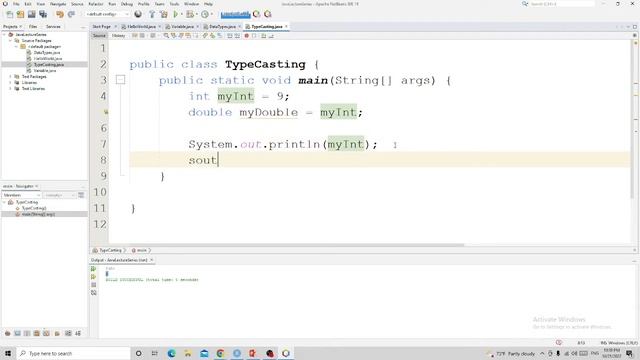This screenshot has height=360, width=640.
Task: Open the notification center icon
Action: coord(629,353)
